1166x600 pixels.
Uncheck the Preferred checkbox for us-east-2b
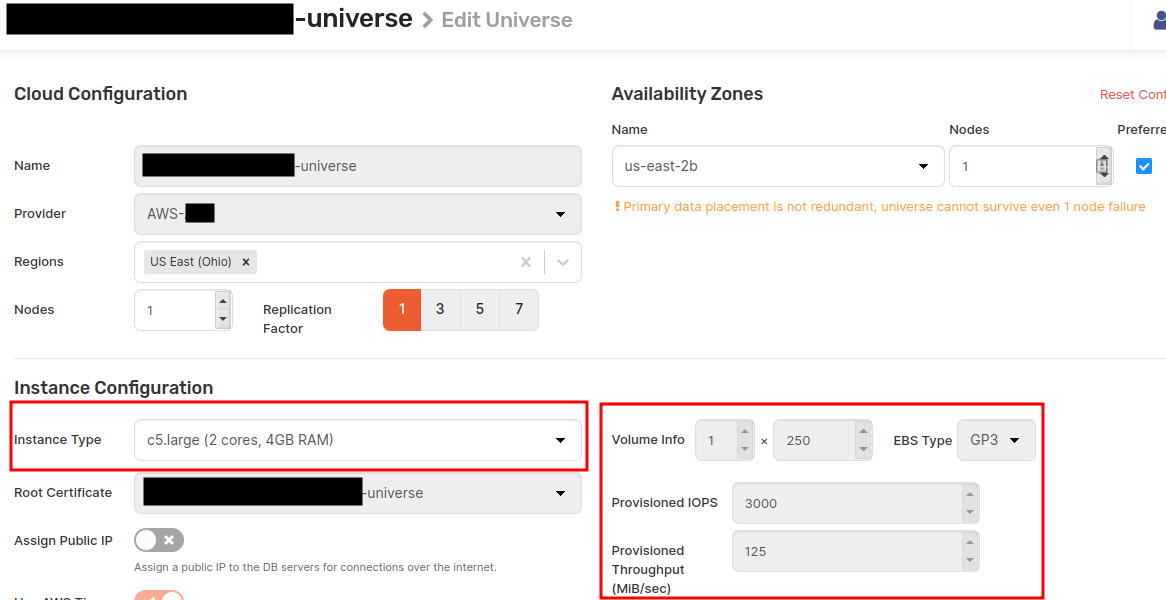tap(1144, 165)
